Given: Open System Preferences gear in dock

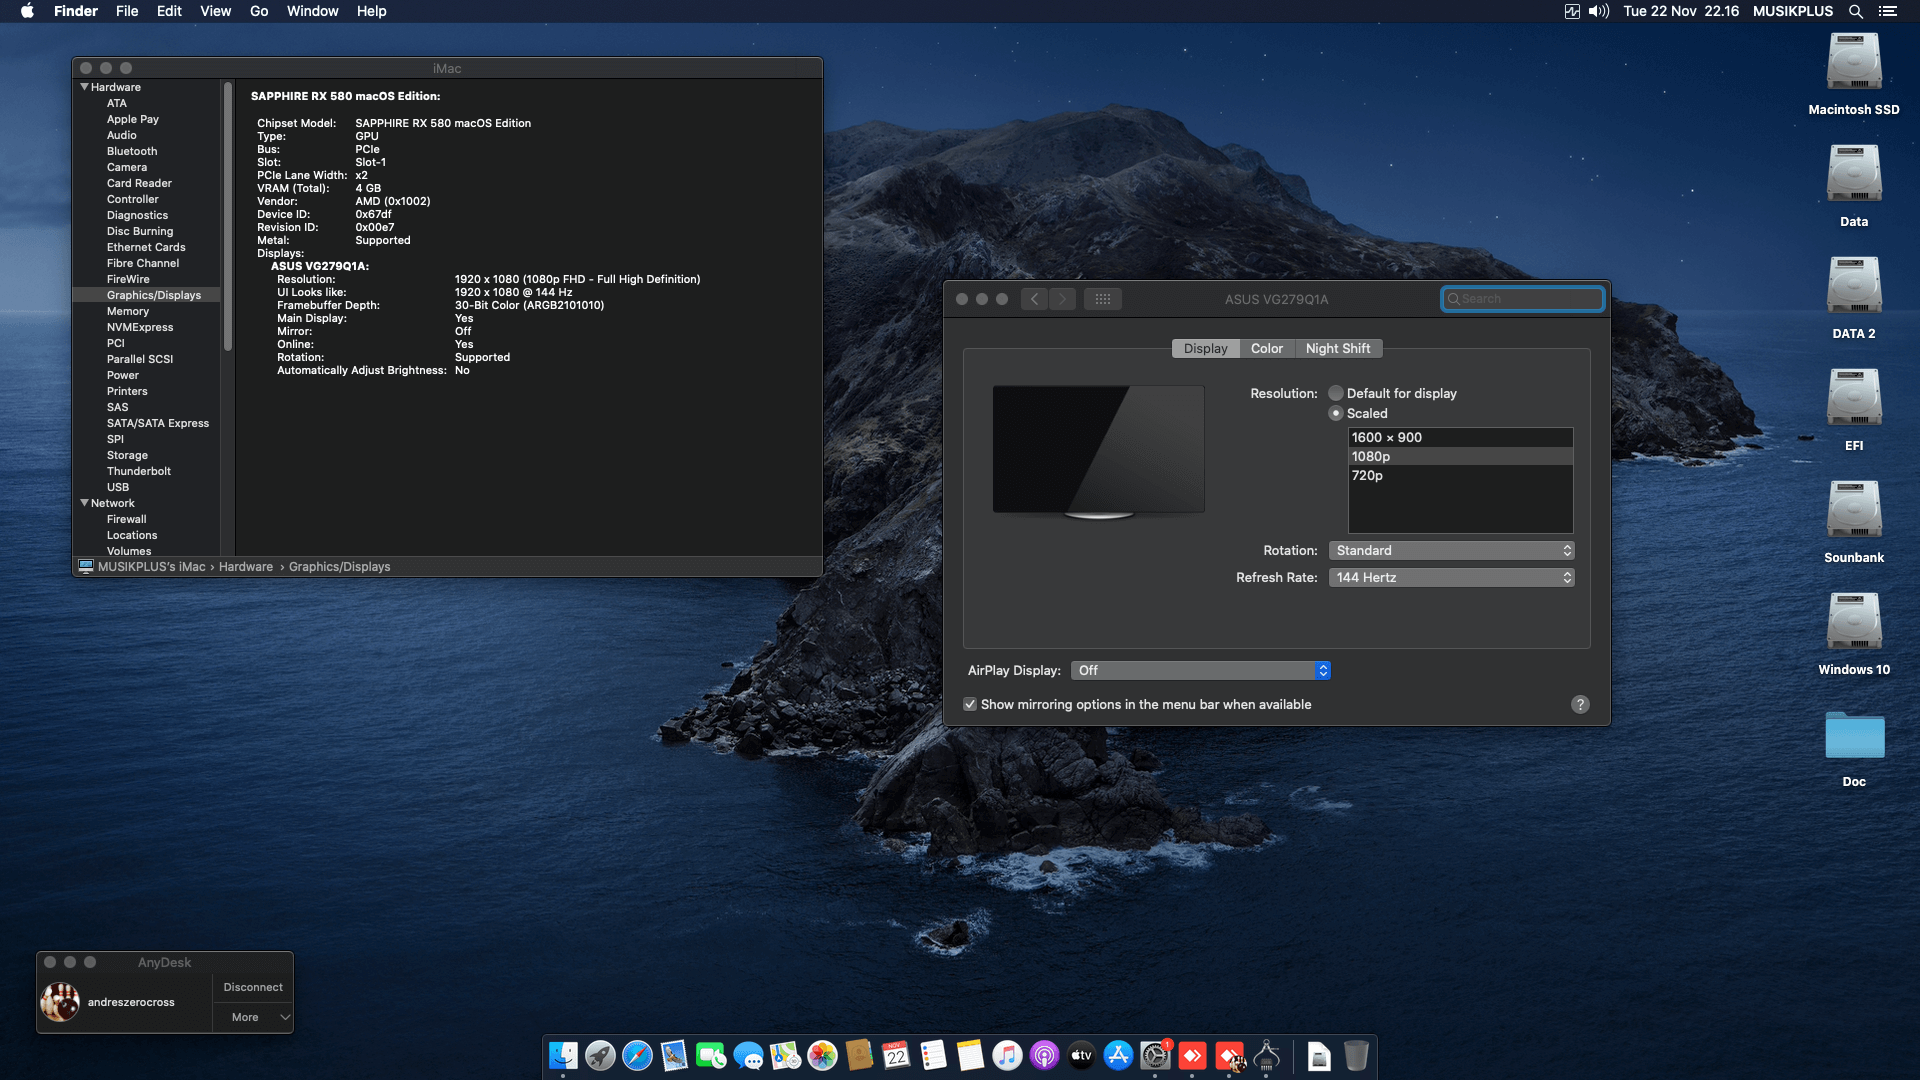Looking at the screenshot, I should point(1155,1056).
